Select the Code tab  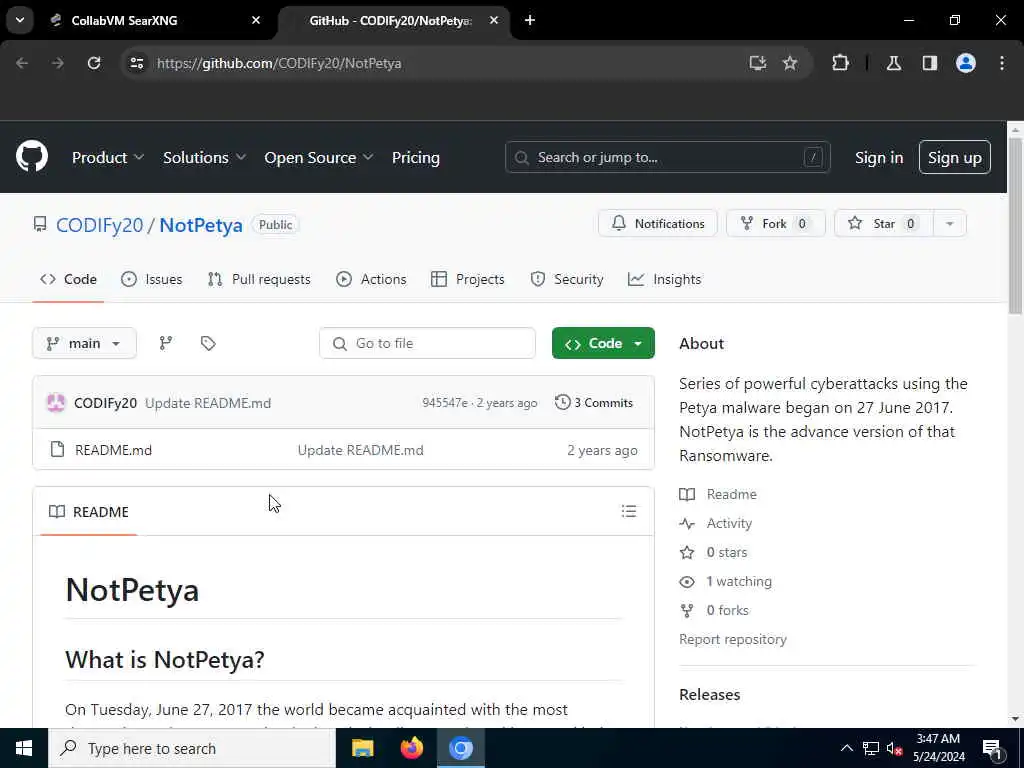click(69, 280)
